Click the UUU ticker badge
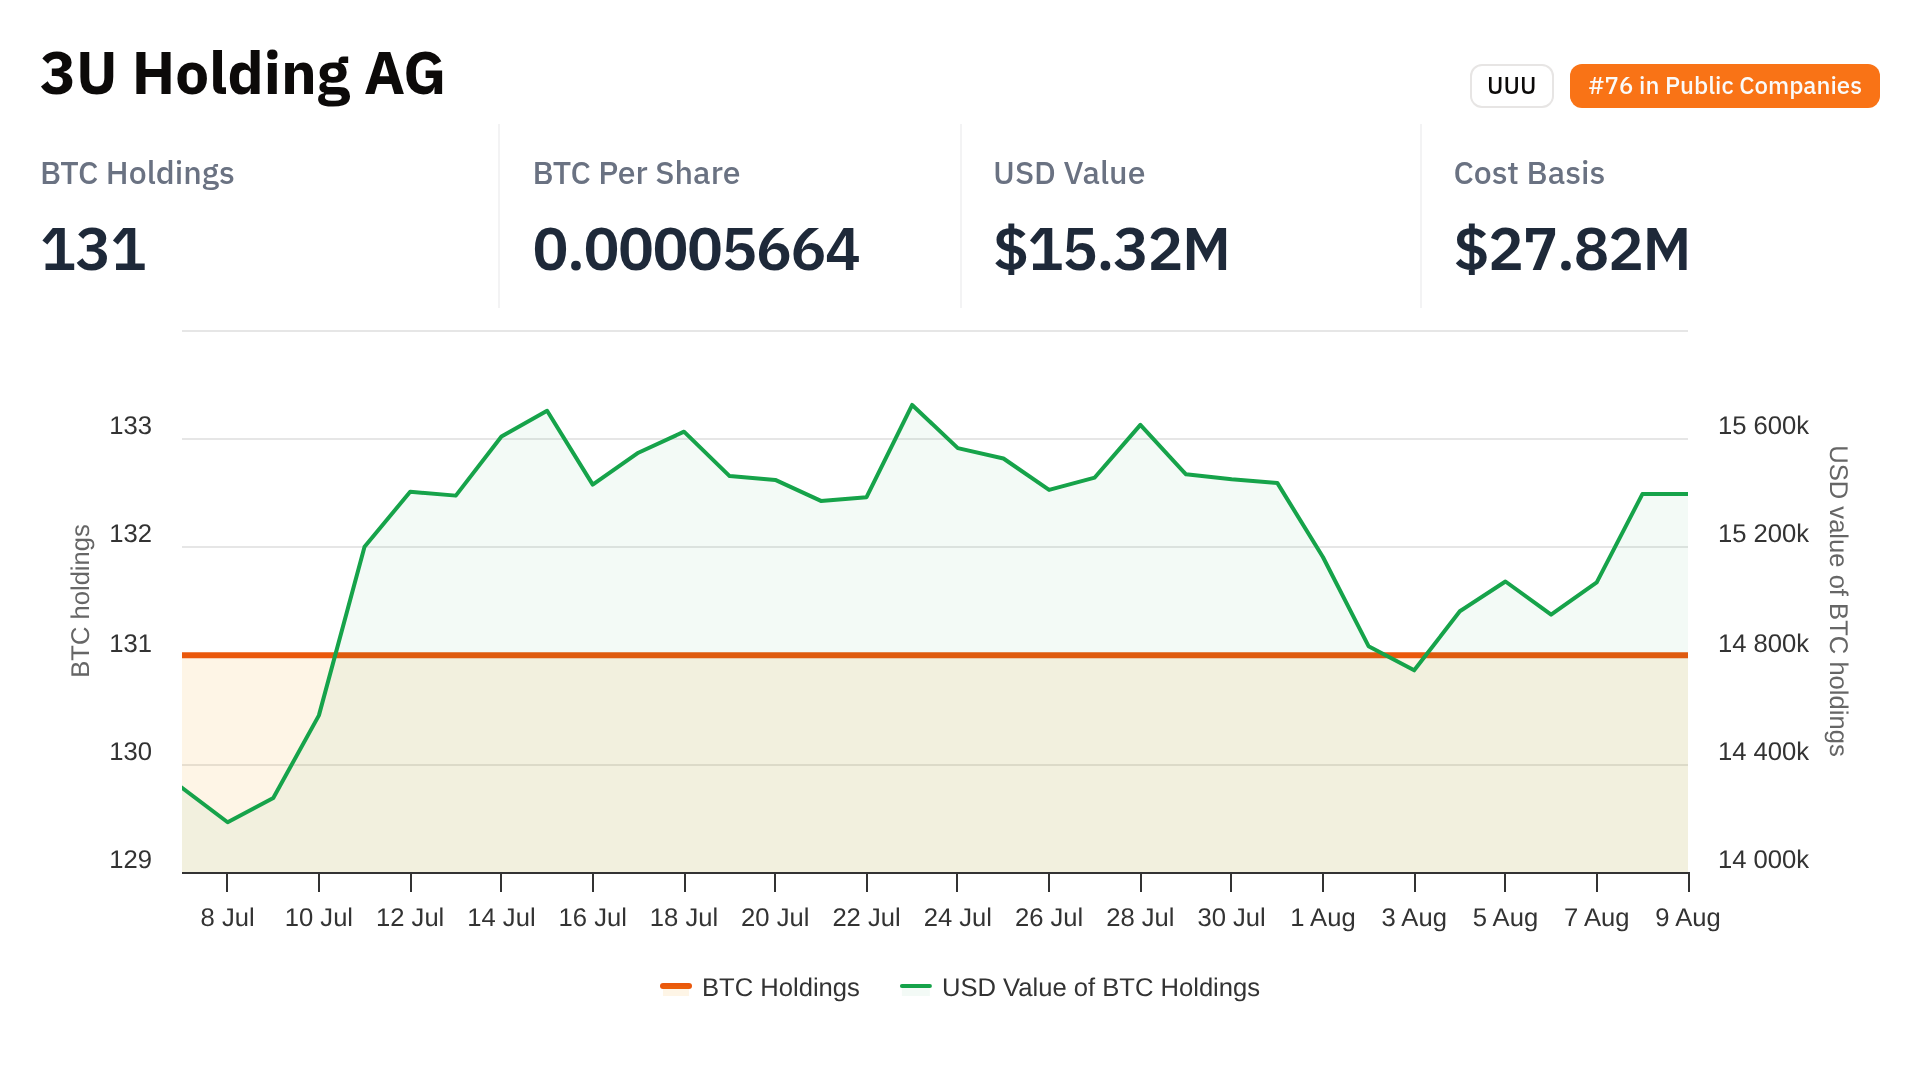This screenshot has width=1920, height=1080. (1511, 86)
